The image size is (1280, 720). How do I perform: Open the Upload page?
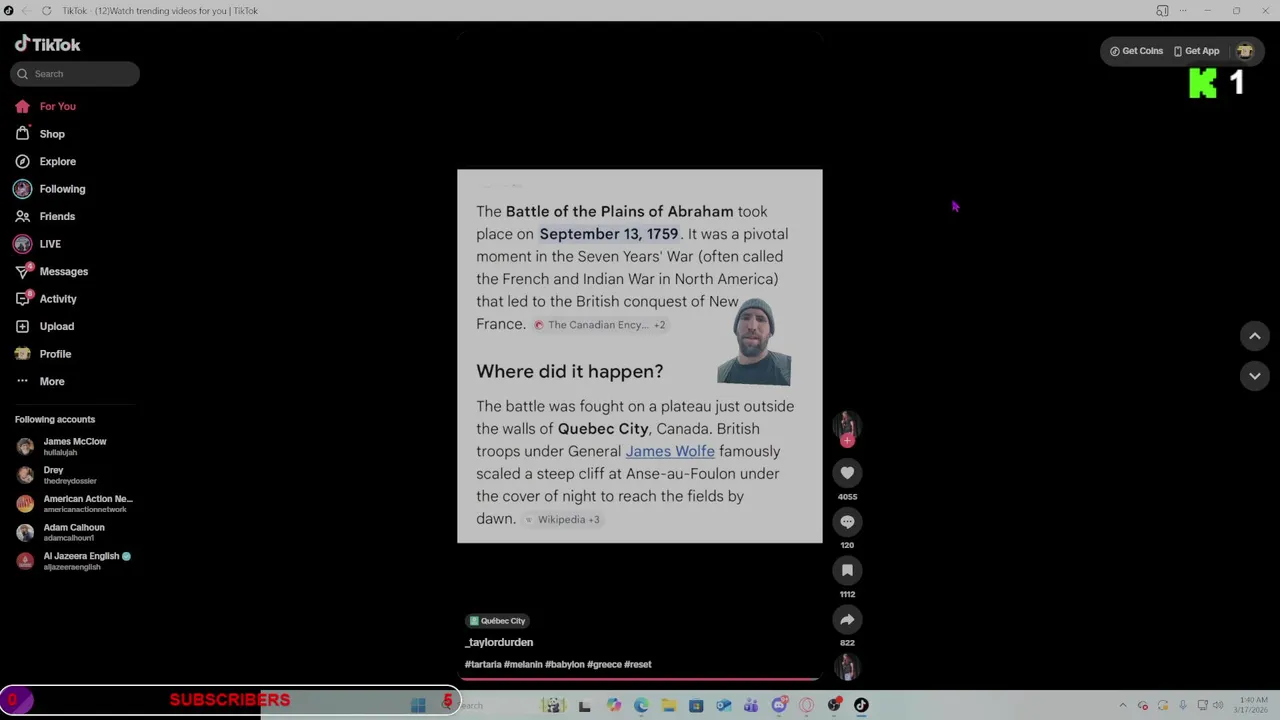(x=45, y=326)
